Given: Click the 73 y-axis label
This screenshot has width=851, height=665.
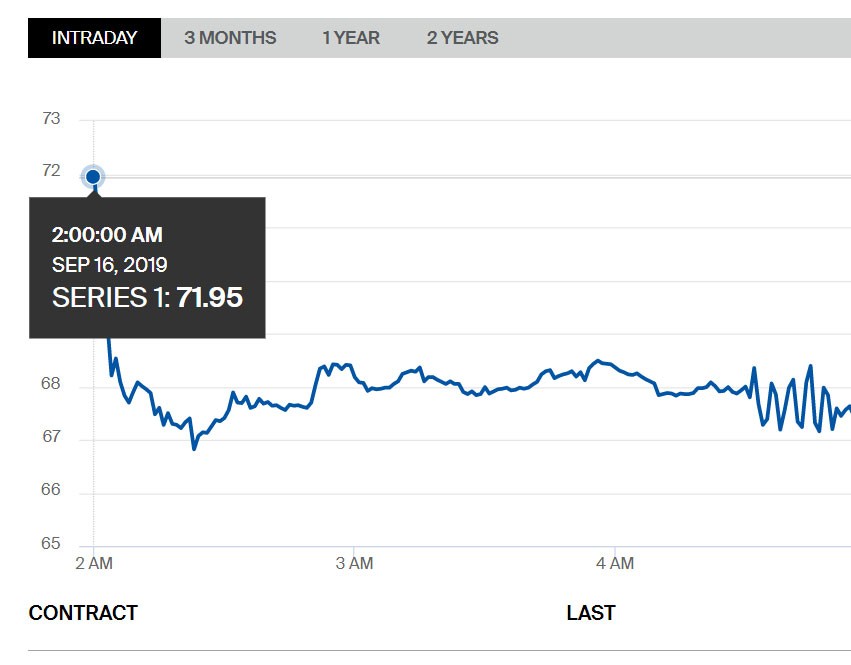Looking at the screenshot, I should click(51, 119).
